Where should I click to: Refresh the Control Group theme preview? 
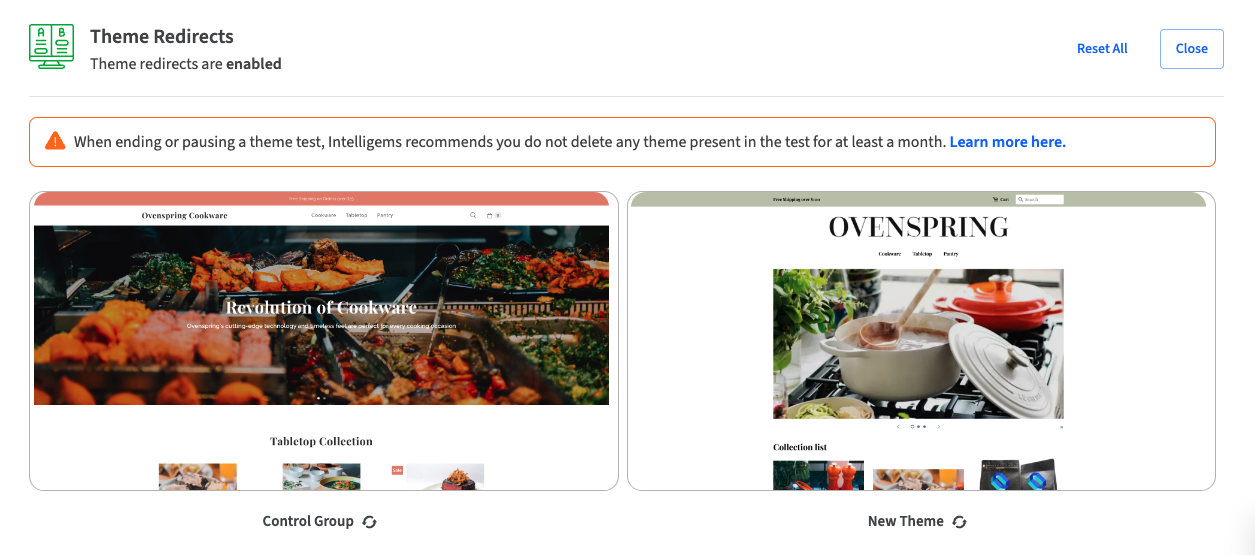(369, 522)
